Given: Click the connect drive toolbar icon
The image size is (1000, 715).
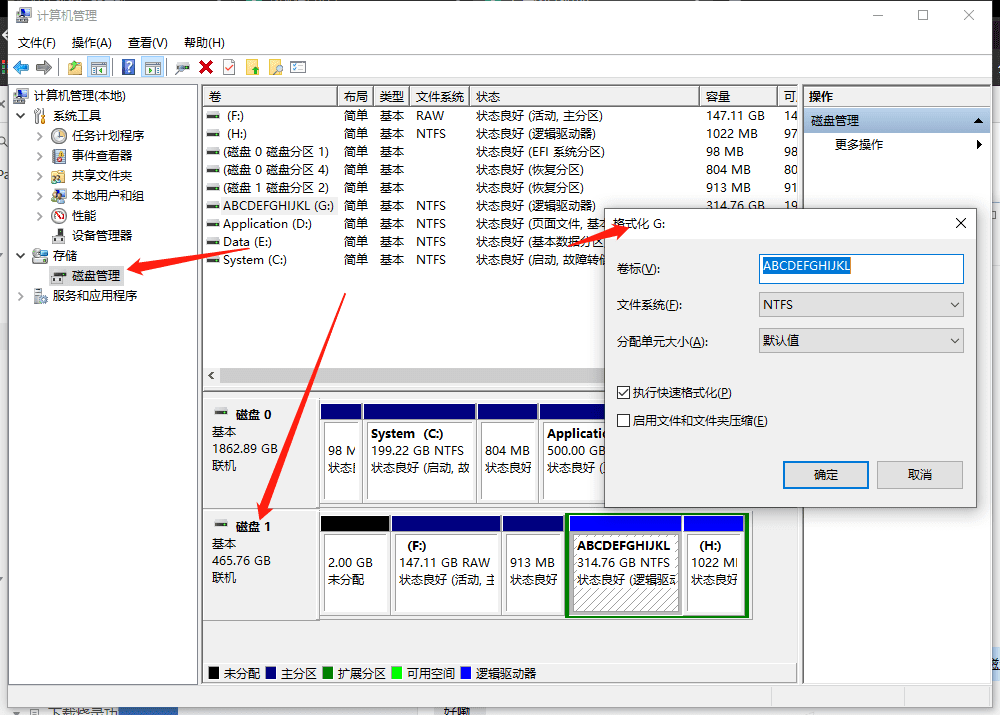Looking at the screenshot, I should (182, 68).
